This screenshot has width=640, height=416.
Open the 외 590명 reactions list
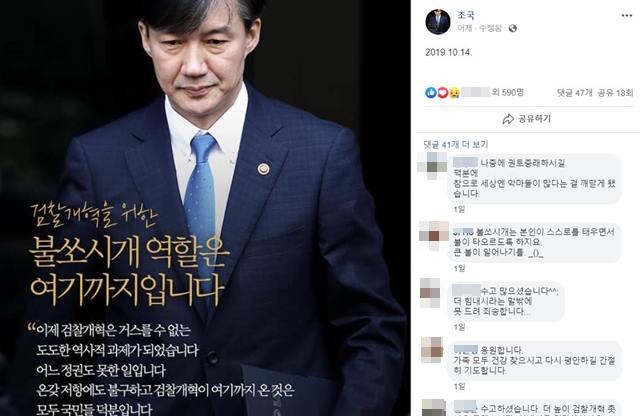(x=508, y=93)
